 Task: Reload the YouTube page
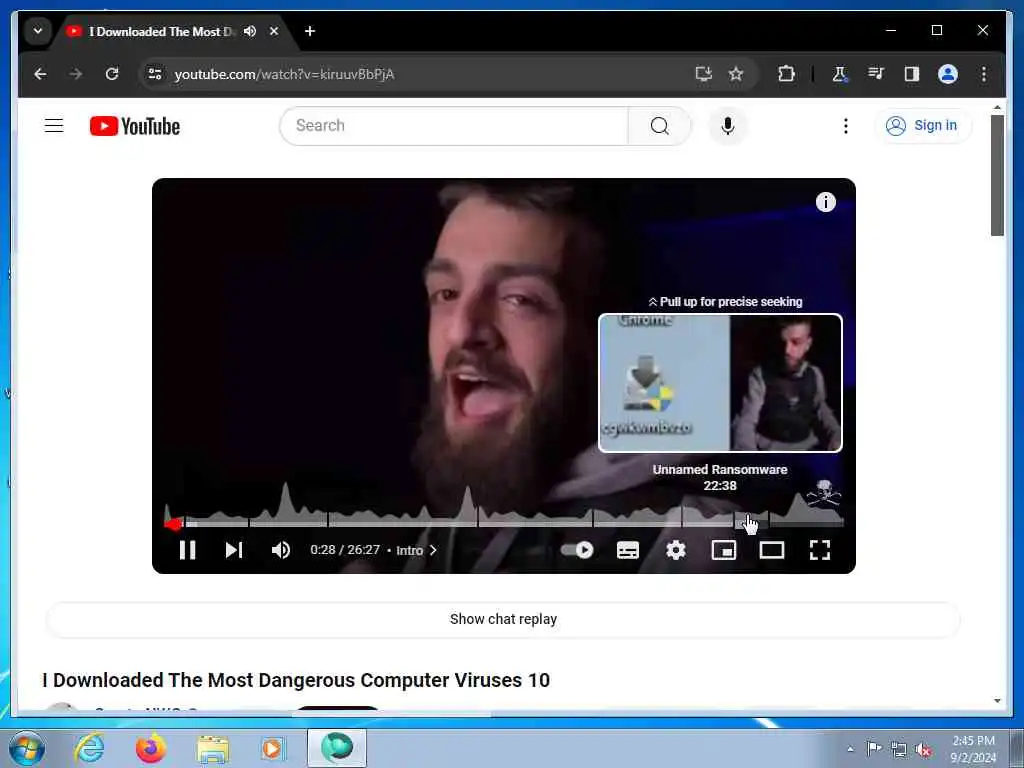[112, 74]
